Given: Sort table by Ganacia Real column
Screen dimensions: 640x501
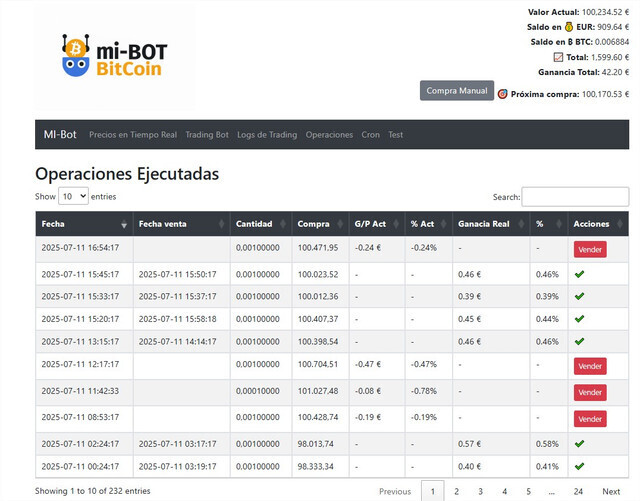Looking at the screenshot, I should tap(491, 224).
